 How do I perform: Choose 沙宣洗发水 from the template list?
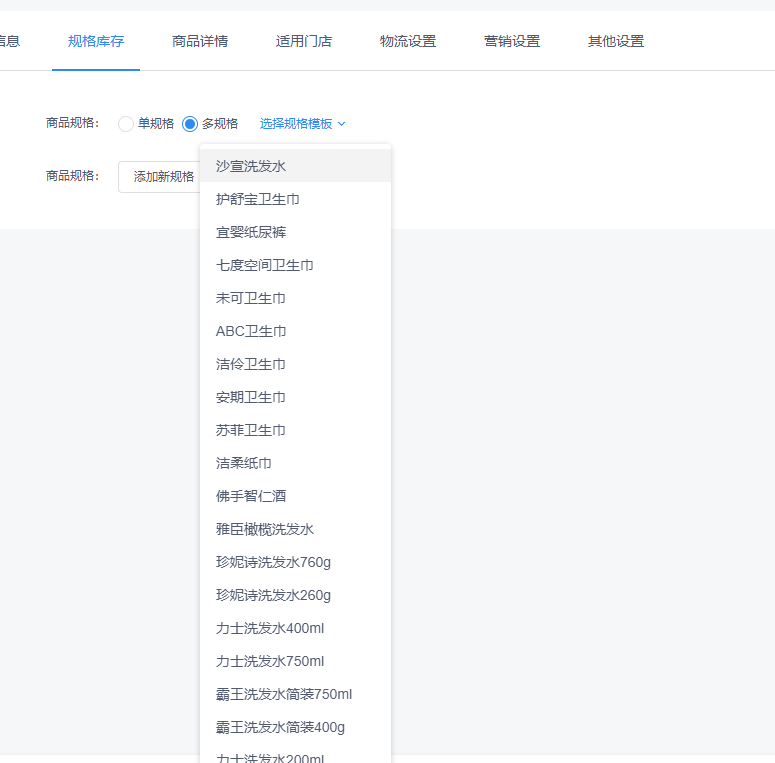tap(296, 166)
